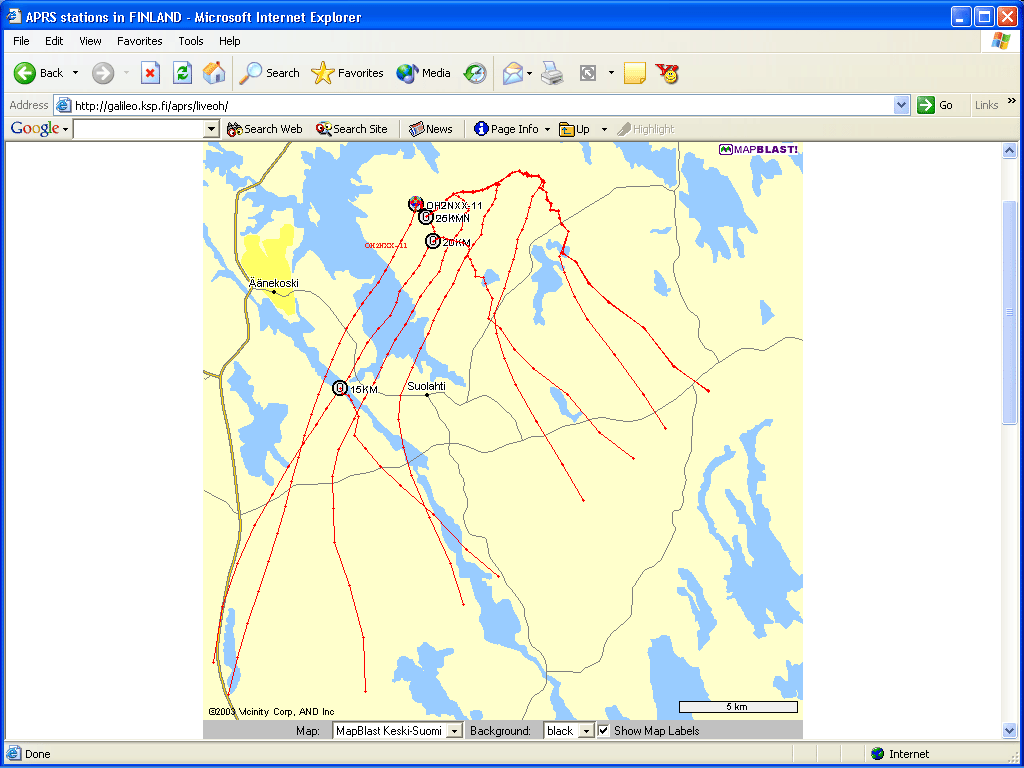
Task: Click the Internet zone globe in status bar
Action: click(x=878, y=754)
